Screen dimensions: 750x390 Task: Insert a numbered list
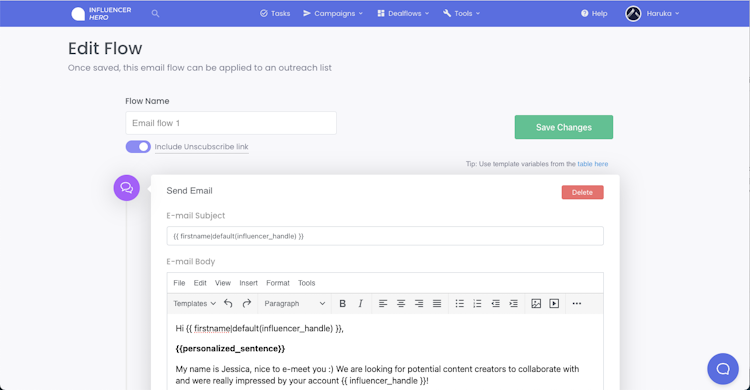[x=477, y=303]
